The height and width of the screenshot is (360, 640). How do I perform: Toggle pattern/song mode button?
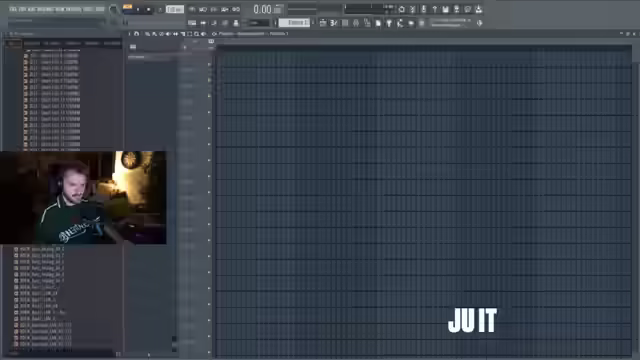click(127, 7)
